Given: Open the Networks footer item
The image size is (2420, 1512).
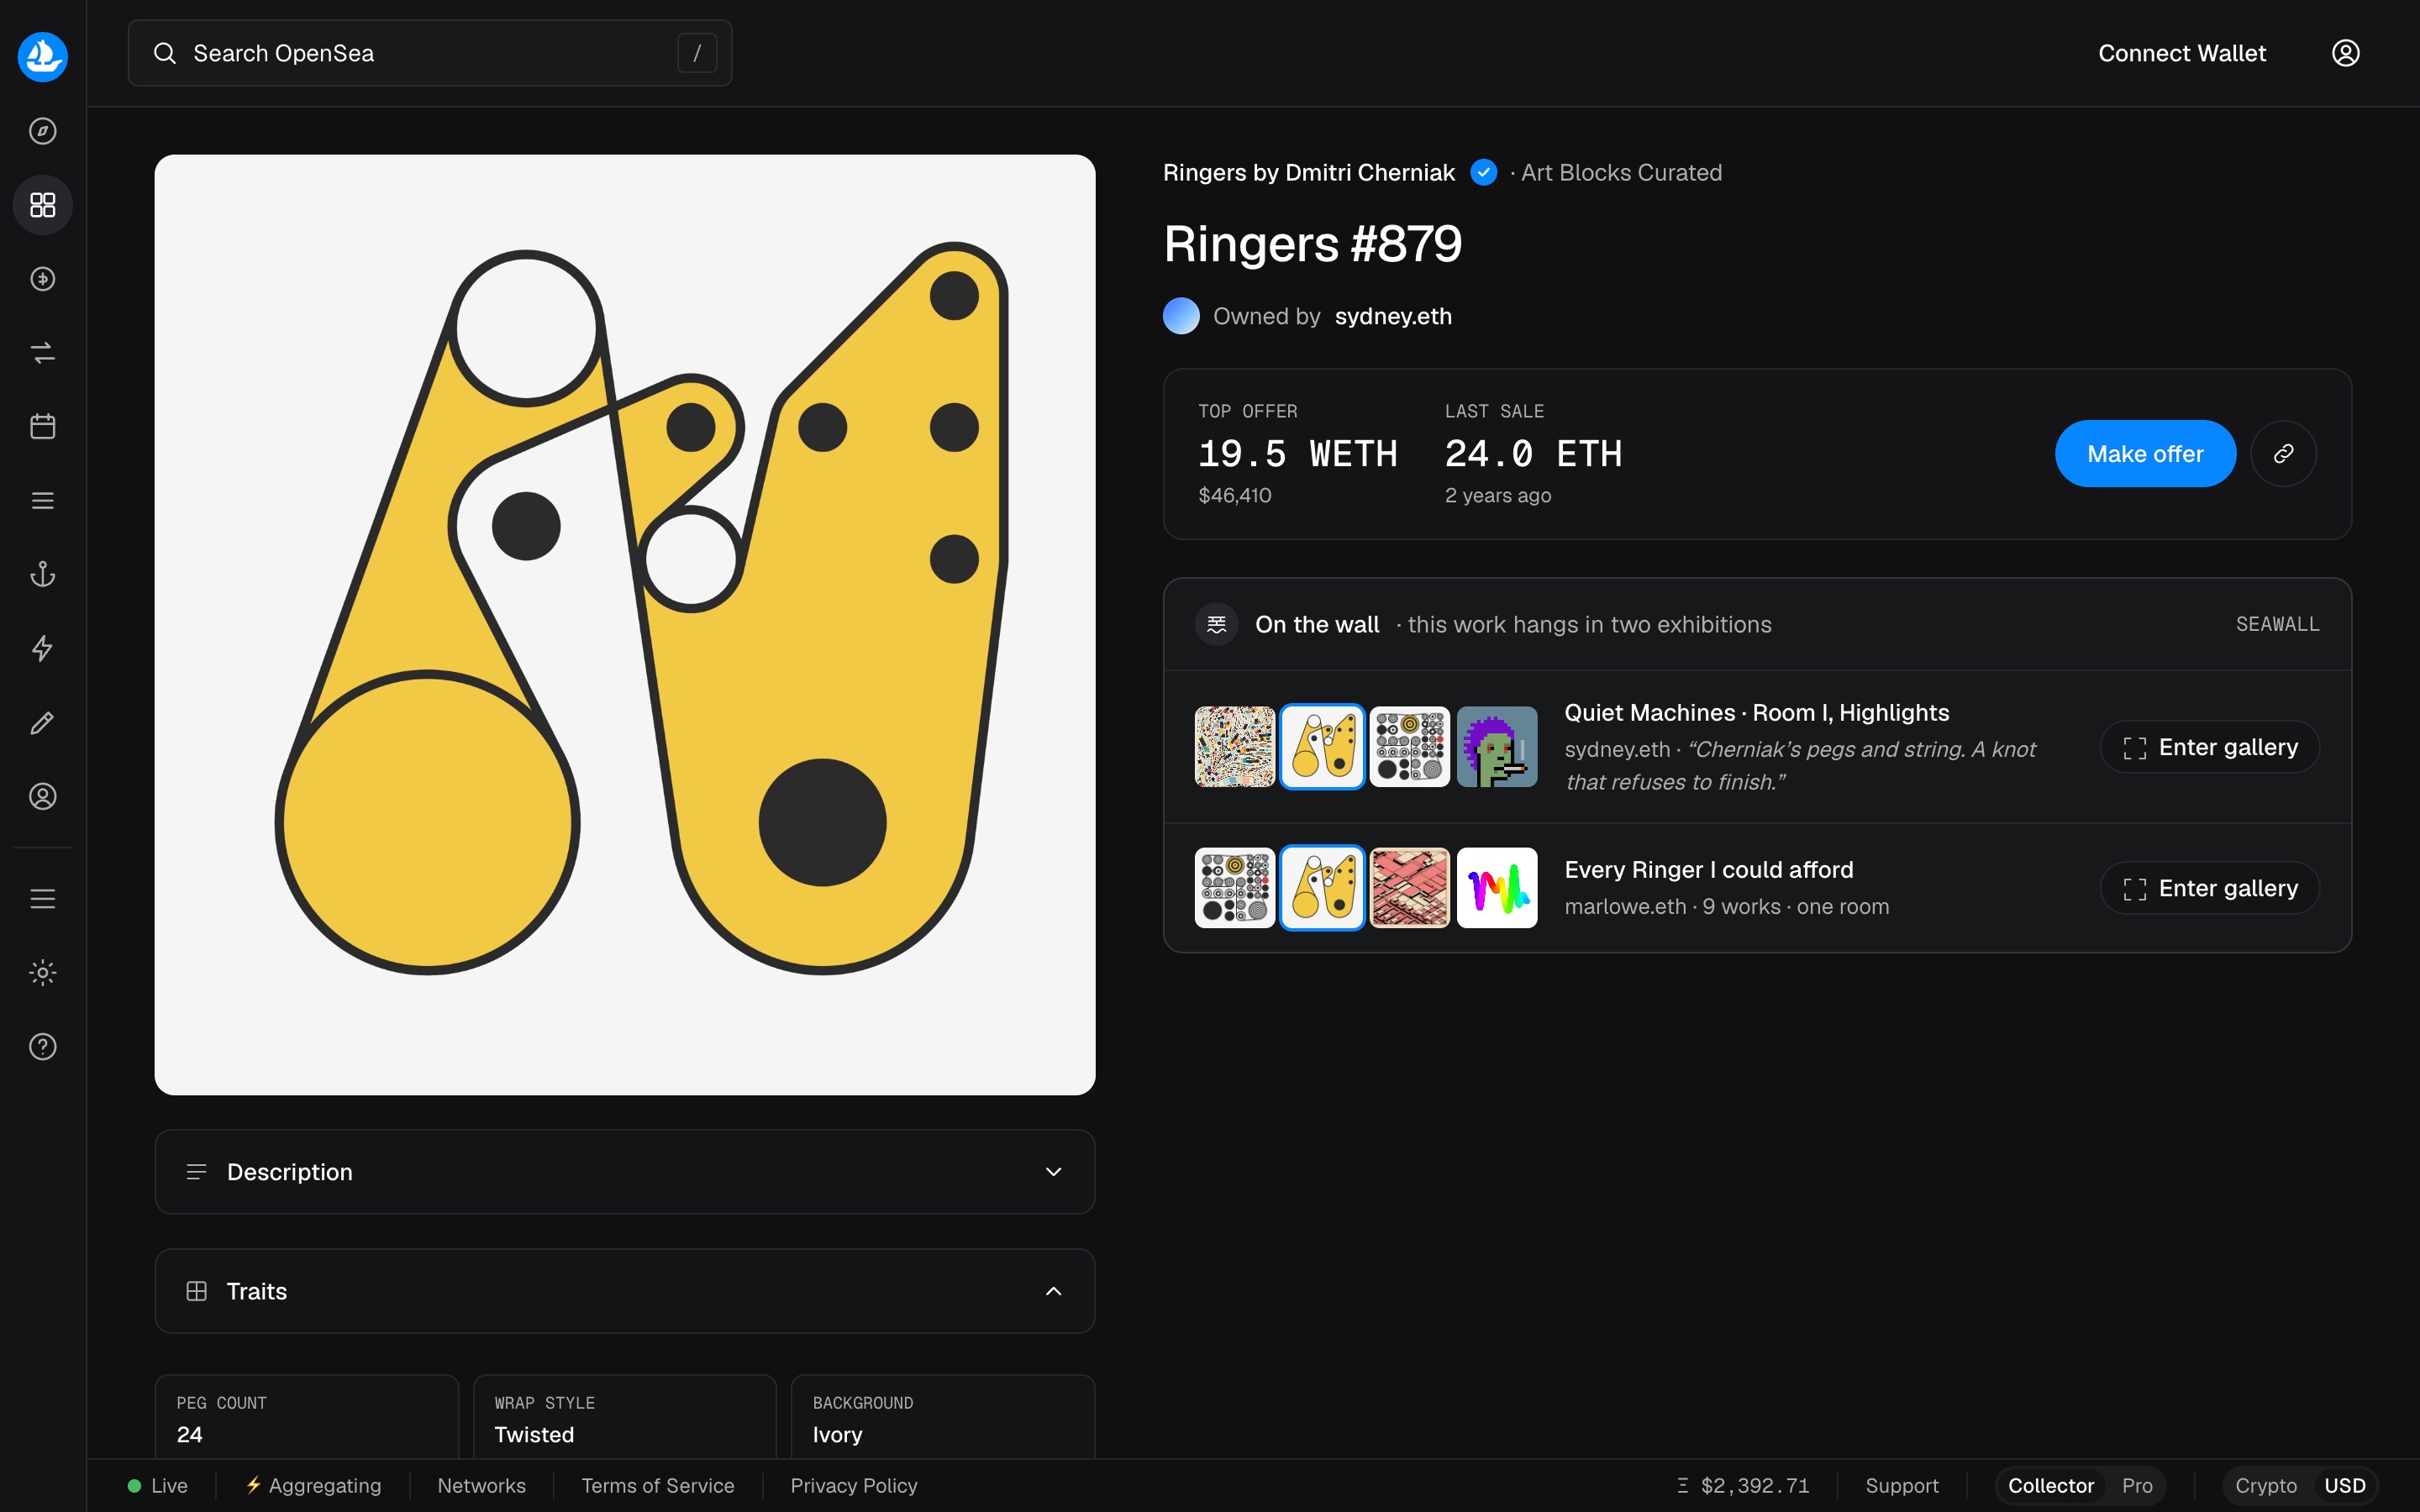Looking at the screenshot, I should tap(481, 1486).
